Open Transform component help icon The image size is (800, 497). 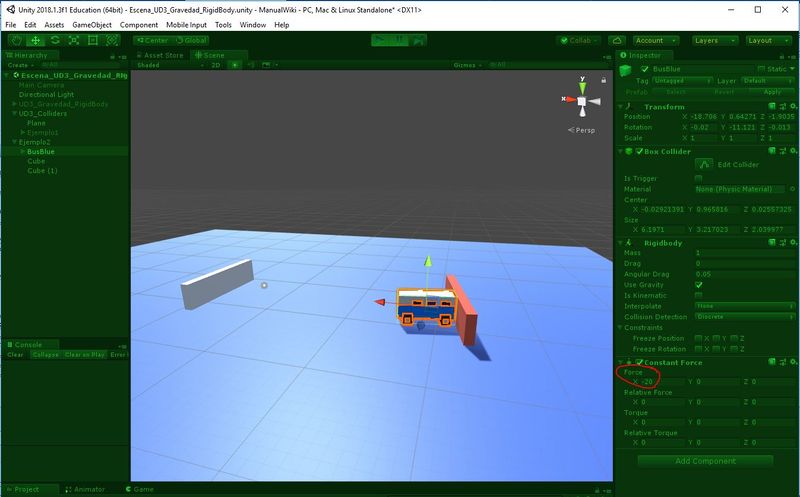[x=772, y=106]
